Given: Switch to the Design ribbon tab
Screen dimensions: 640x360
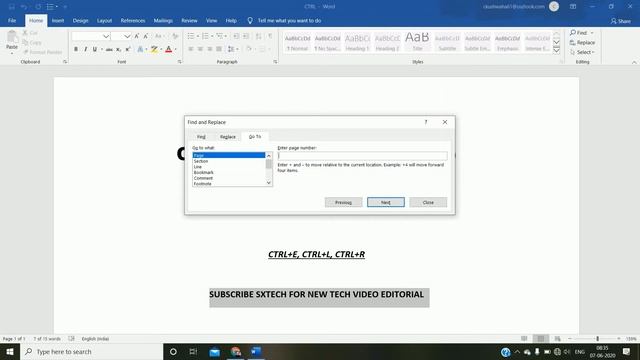Looking at the screenshot, I should pyautogui.click(x=80, y=20).
